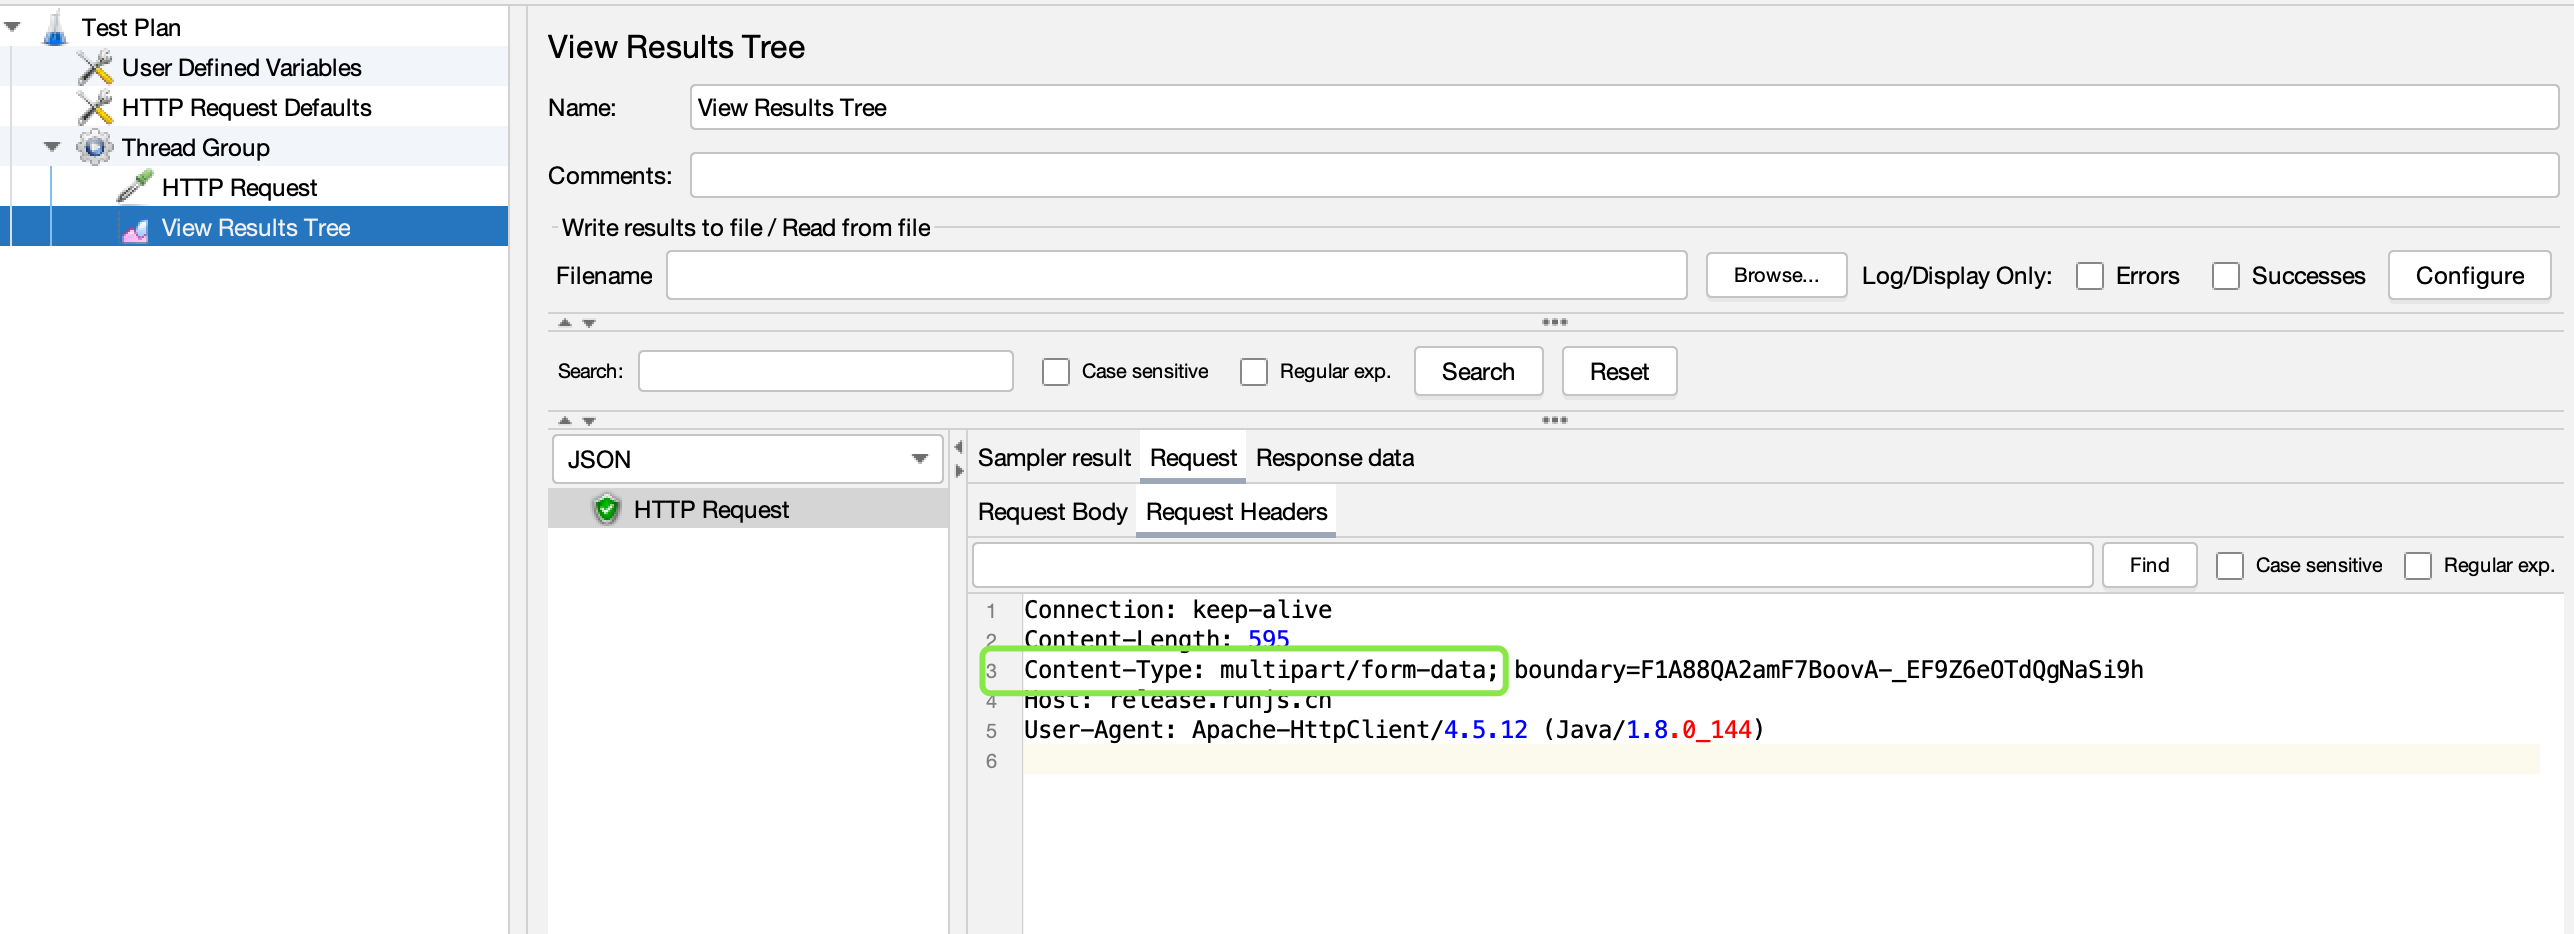Click the empty line 6 in headers
Viewport: 2574px width, 934px height.
(x=1780, y=760)
